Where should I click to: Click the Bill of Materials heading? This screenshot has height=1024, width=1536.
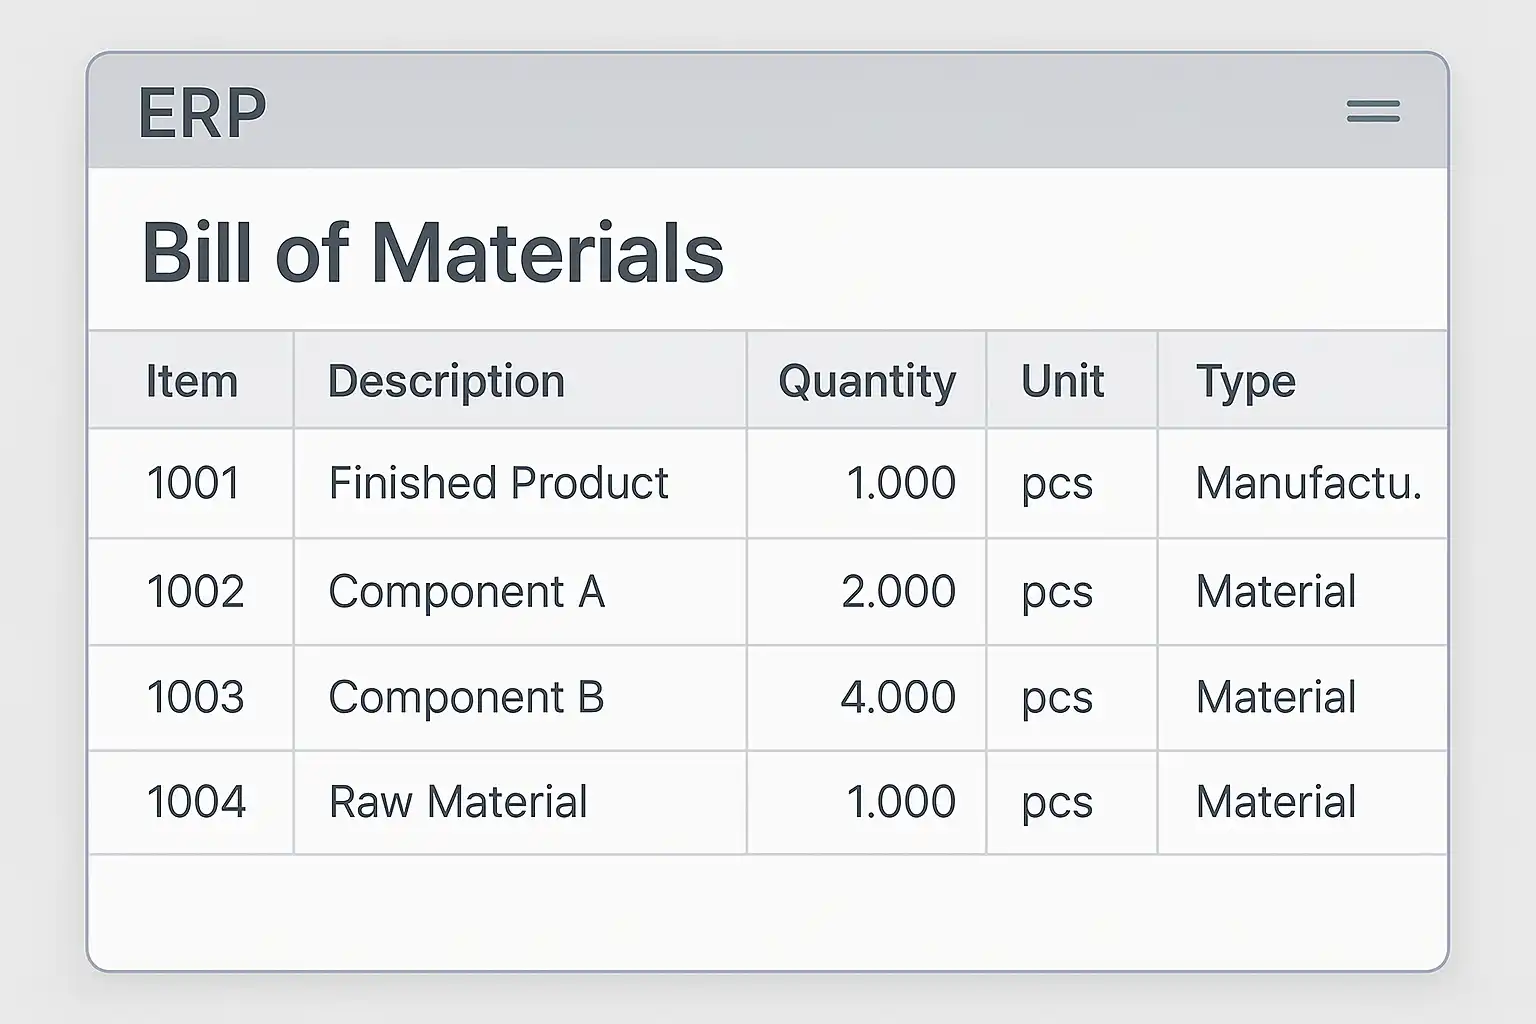coord(432,252)
